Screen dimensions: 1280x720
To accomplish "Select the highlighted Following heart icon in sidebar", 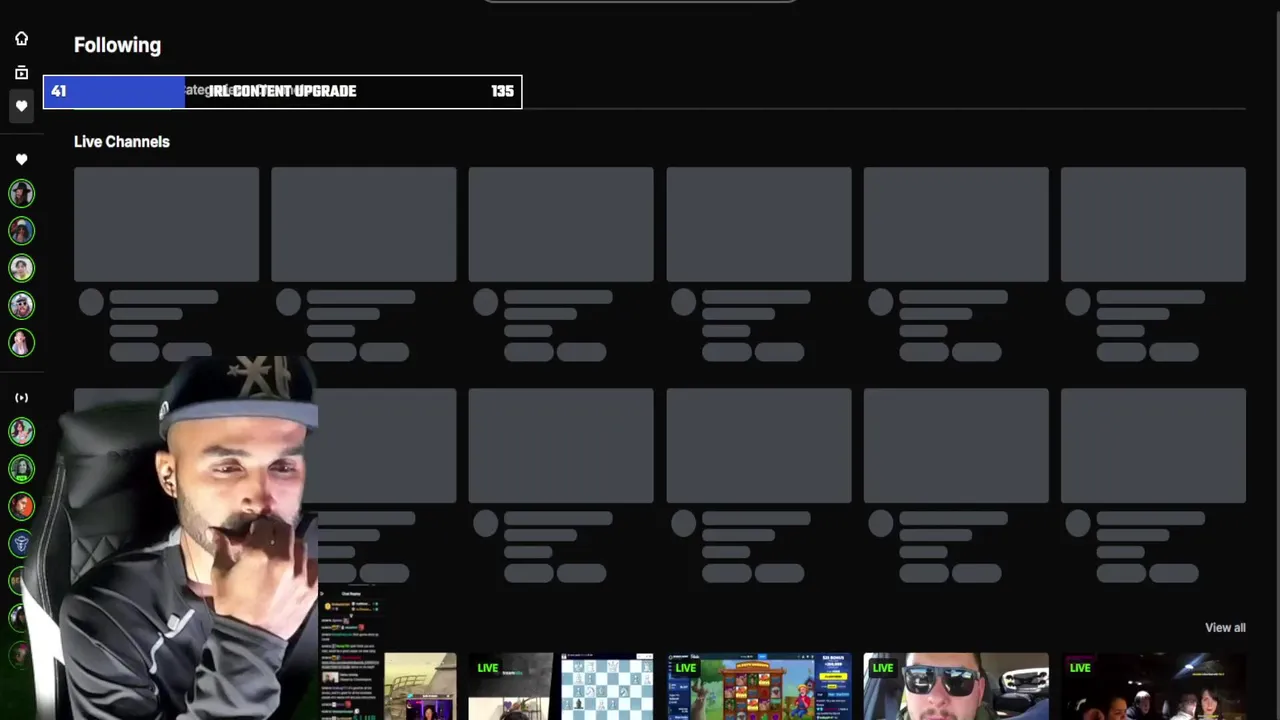I will click(x=21, y=106).
